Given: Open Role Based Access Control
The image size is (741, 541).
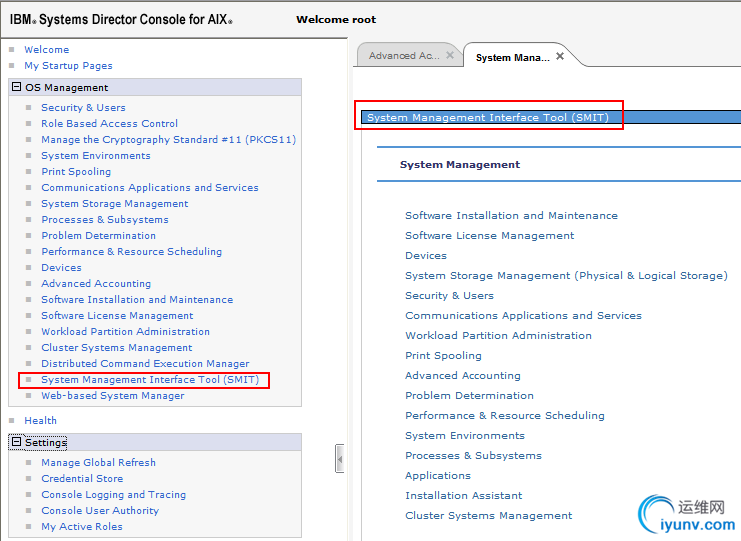Looking at the screenshot, I should pos(110,124).
